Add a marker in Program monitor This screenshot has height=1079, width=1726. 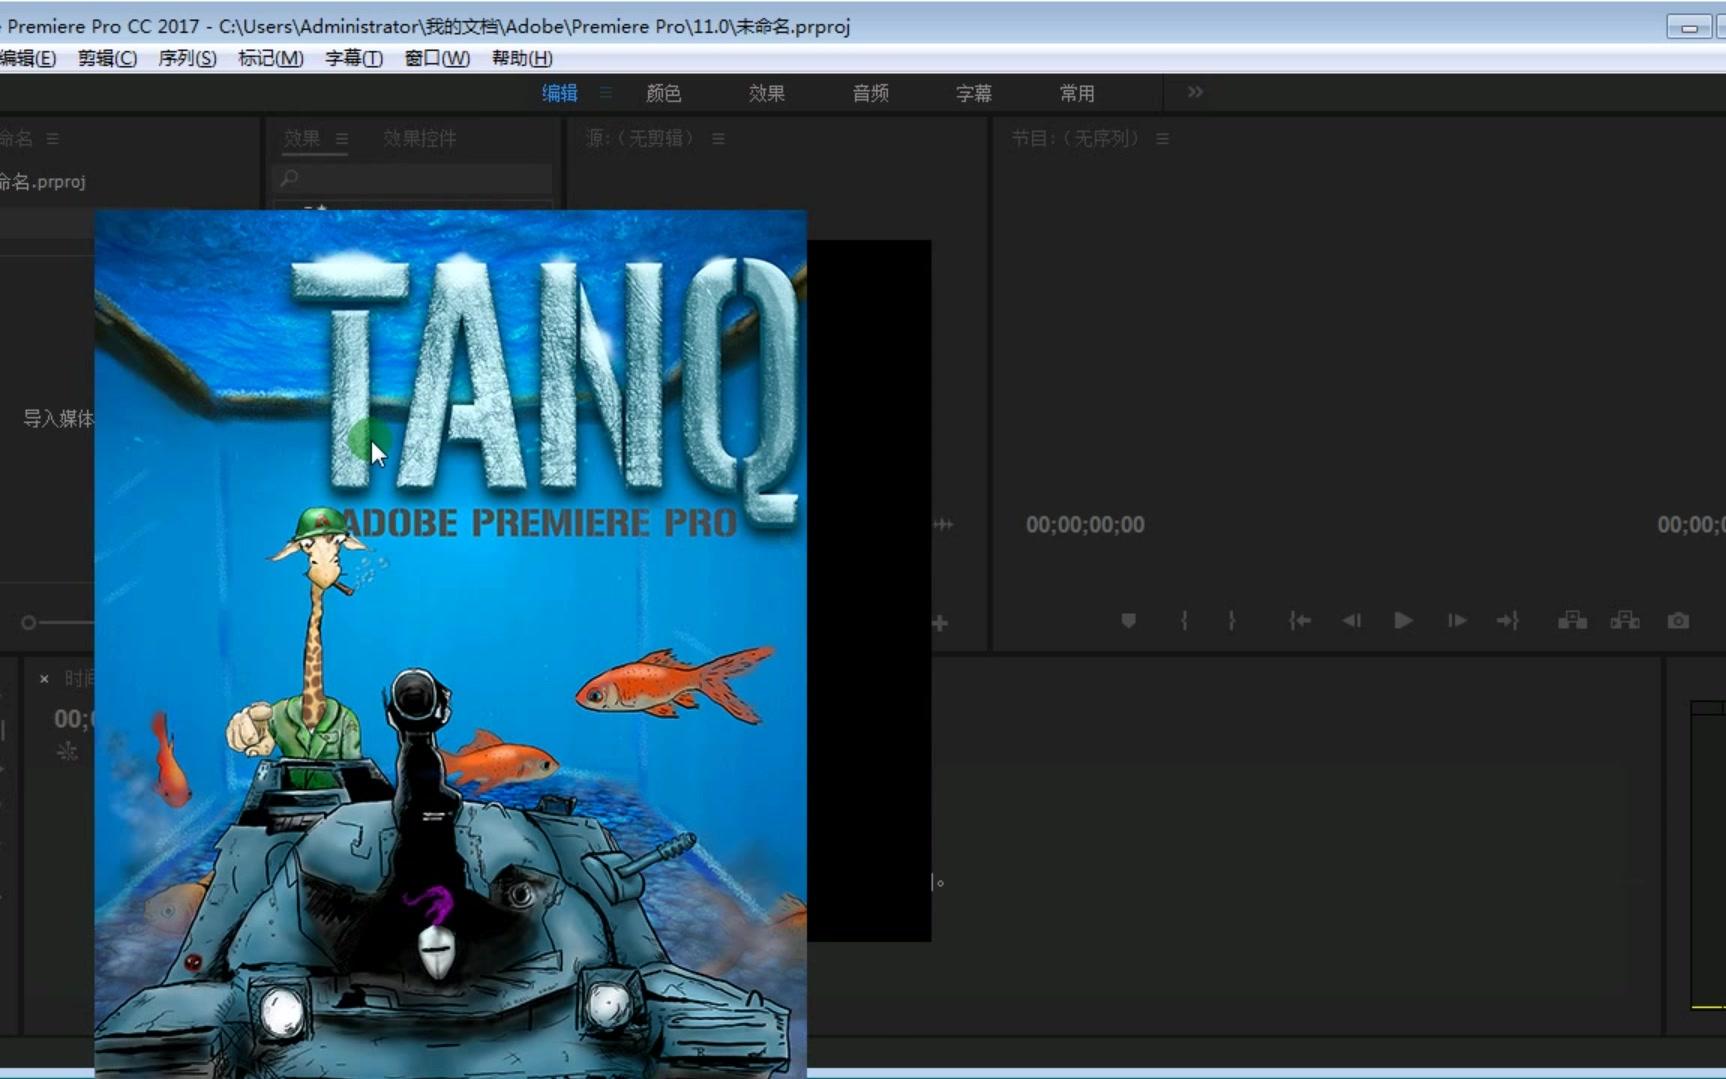click(x=1128, y=621)
